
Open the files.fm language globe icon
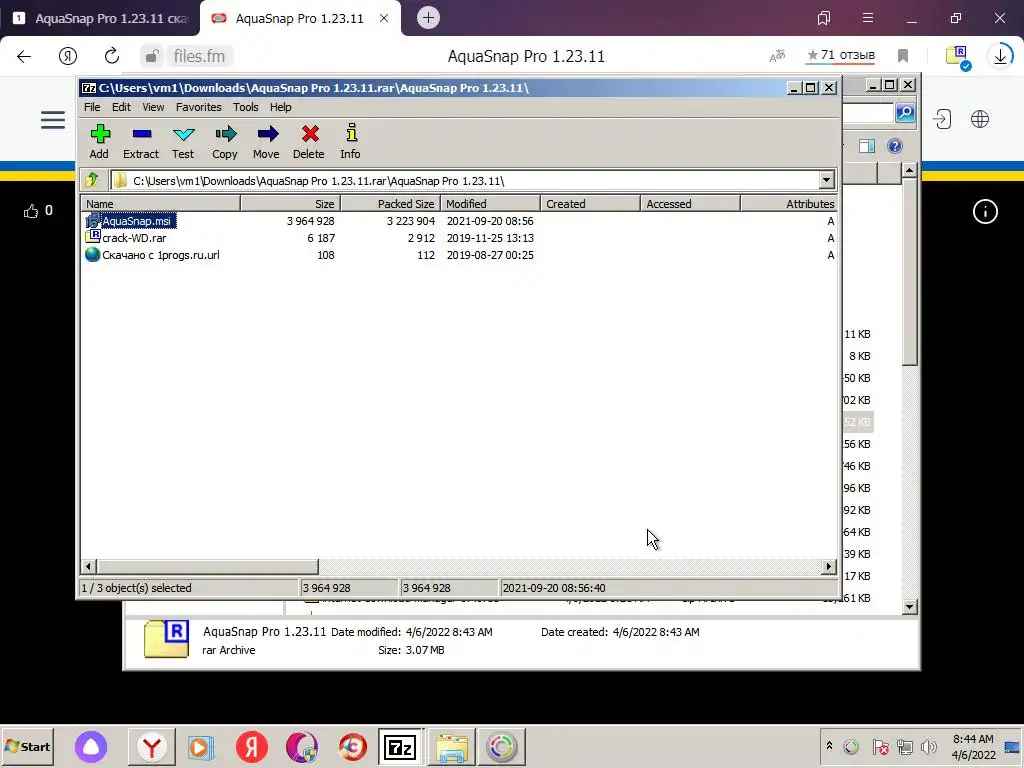pyautogui.click(x=980, y=119)
